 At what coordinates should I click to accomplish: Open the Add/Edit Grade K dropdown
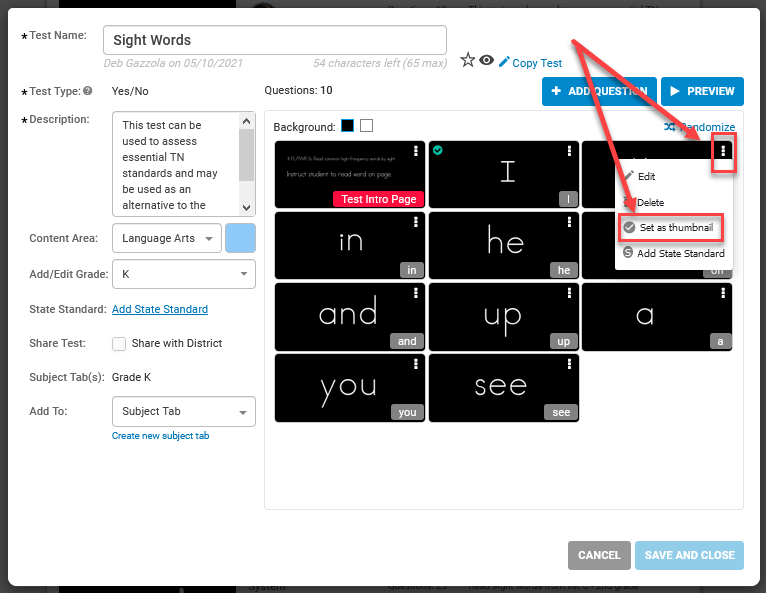coord(184,274)
